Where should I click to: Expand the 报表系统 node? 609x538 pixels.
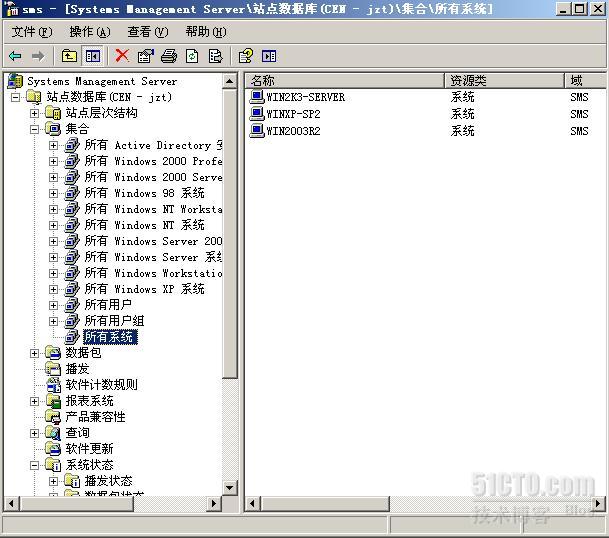coord(35,401)
